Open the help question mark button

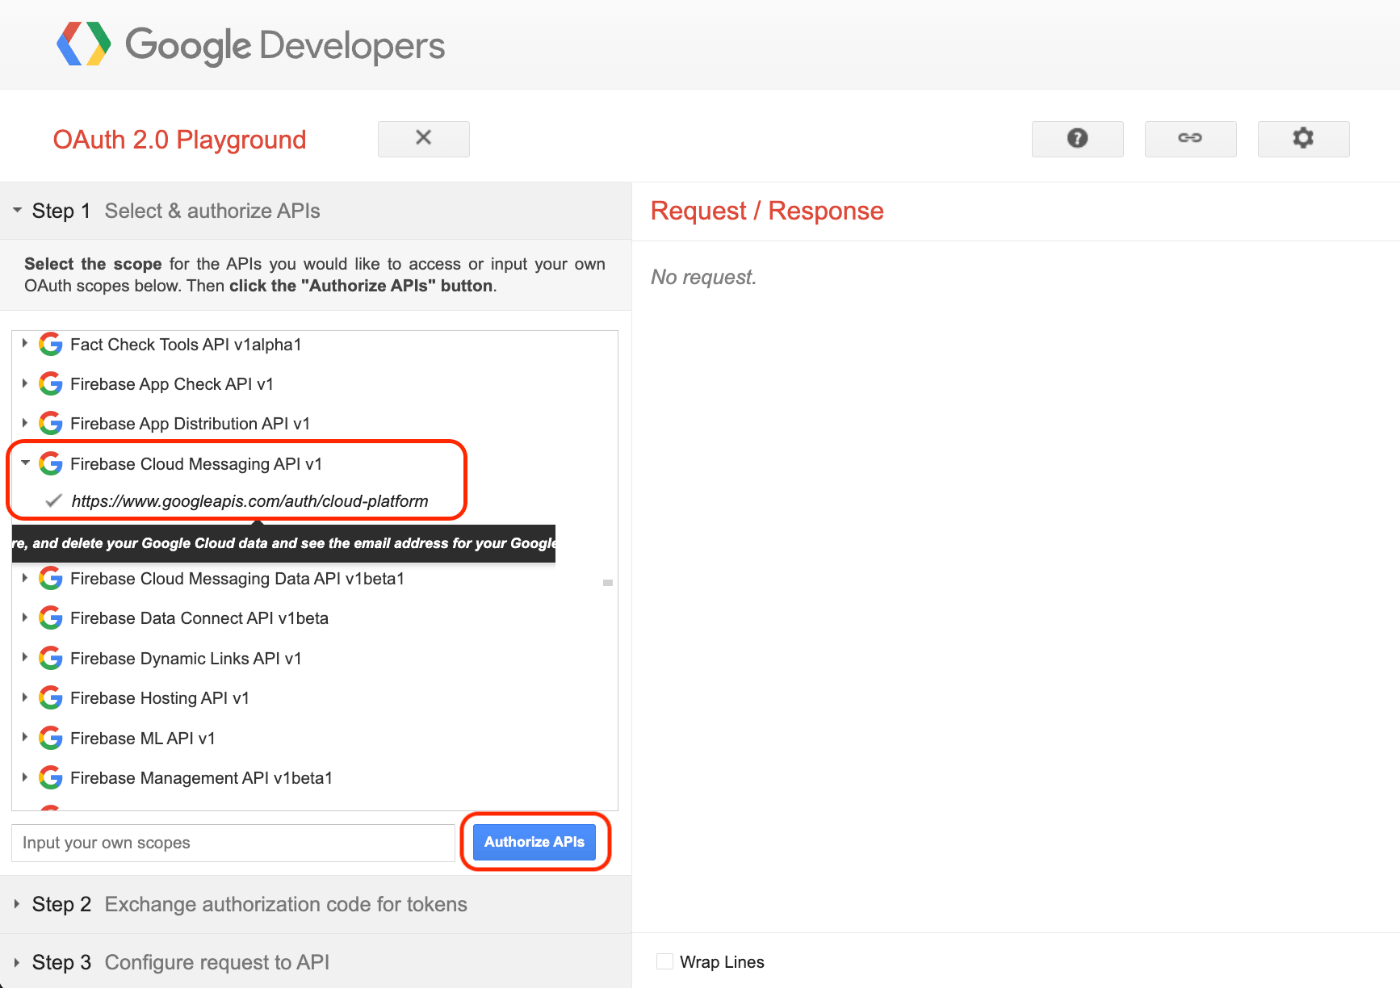pyautogui.click(x=1077, y=139)
